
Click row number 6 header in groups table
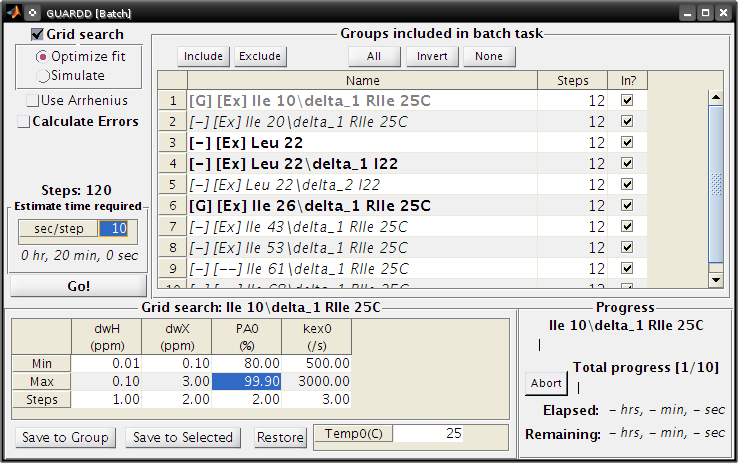tap(173, 206)
